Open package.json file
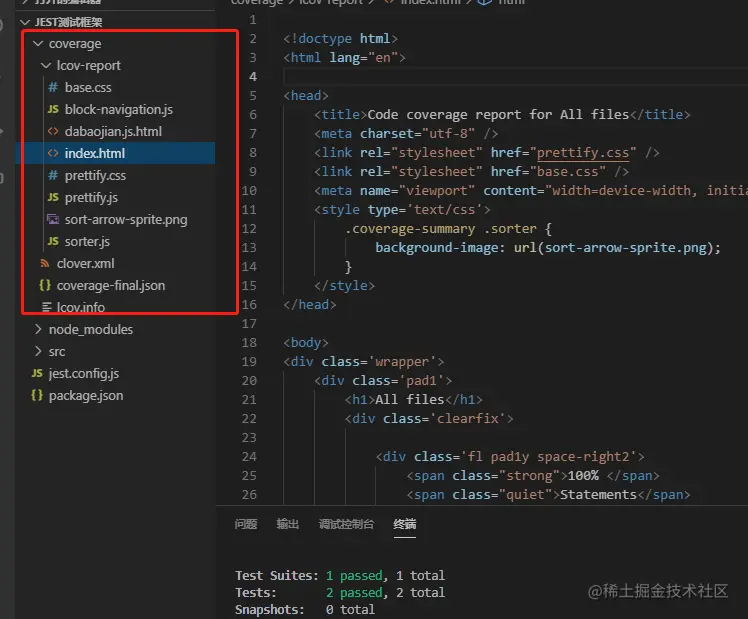Image resolution: width=748 pixels, height=619 pixels. click(x=86, y=395)
